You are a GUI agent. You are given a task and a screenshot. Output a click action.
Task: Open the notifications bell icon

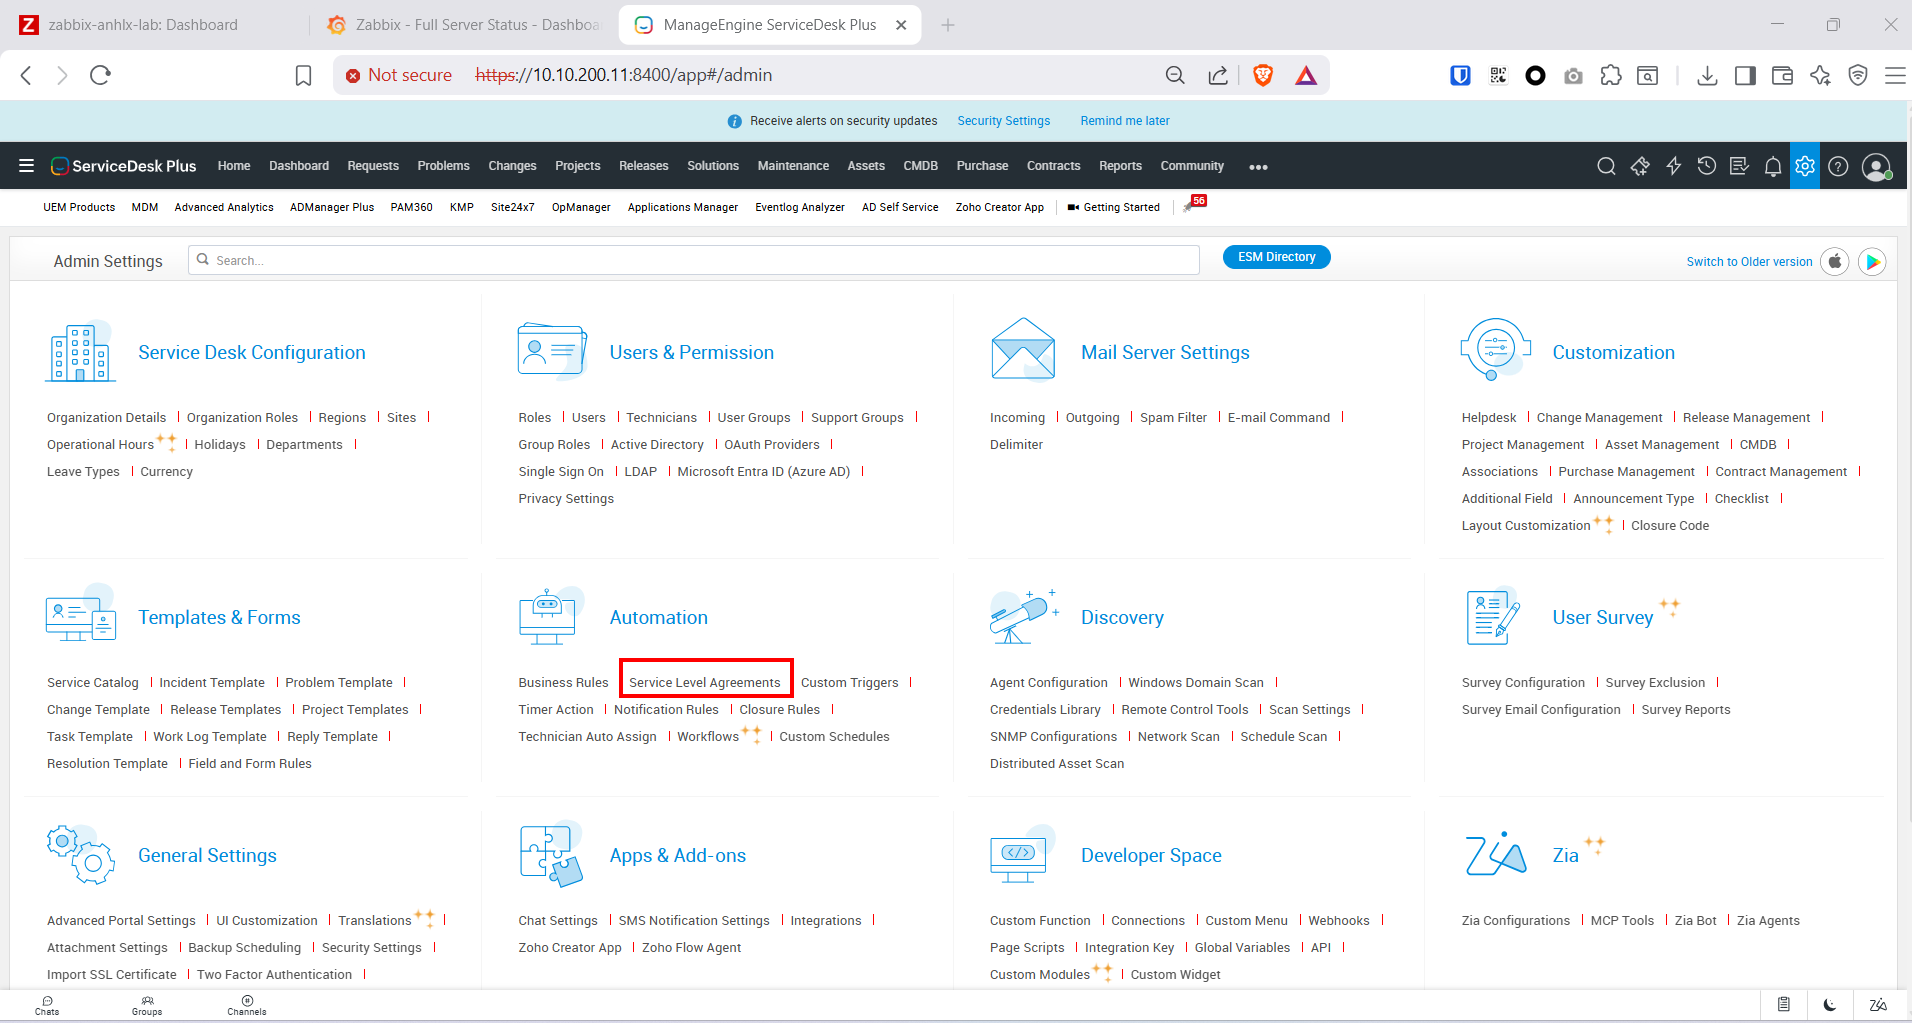pyautogui.click(x=1772, y=166)
